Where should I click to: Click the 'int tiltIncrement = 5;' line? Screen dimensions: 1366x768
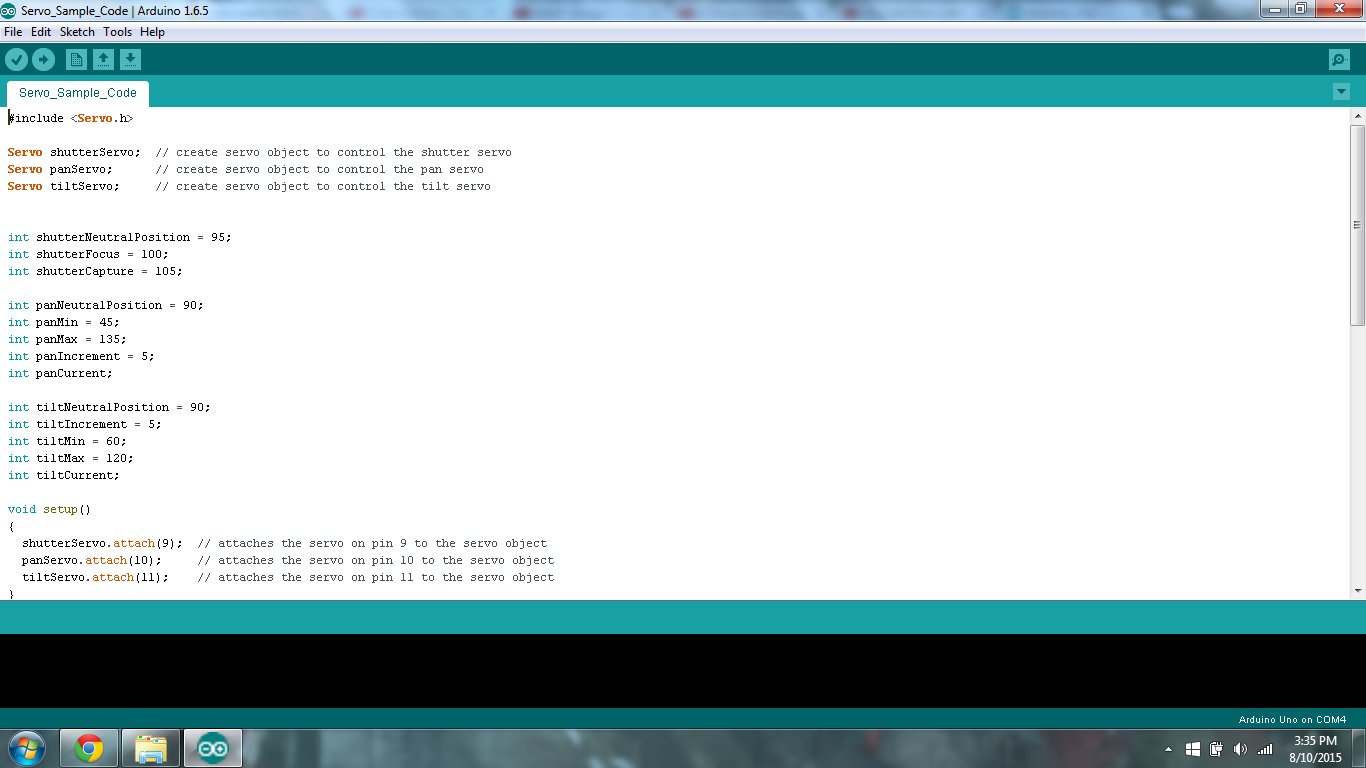(84, 424)
